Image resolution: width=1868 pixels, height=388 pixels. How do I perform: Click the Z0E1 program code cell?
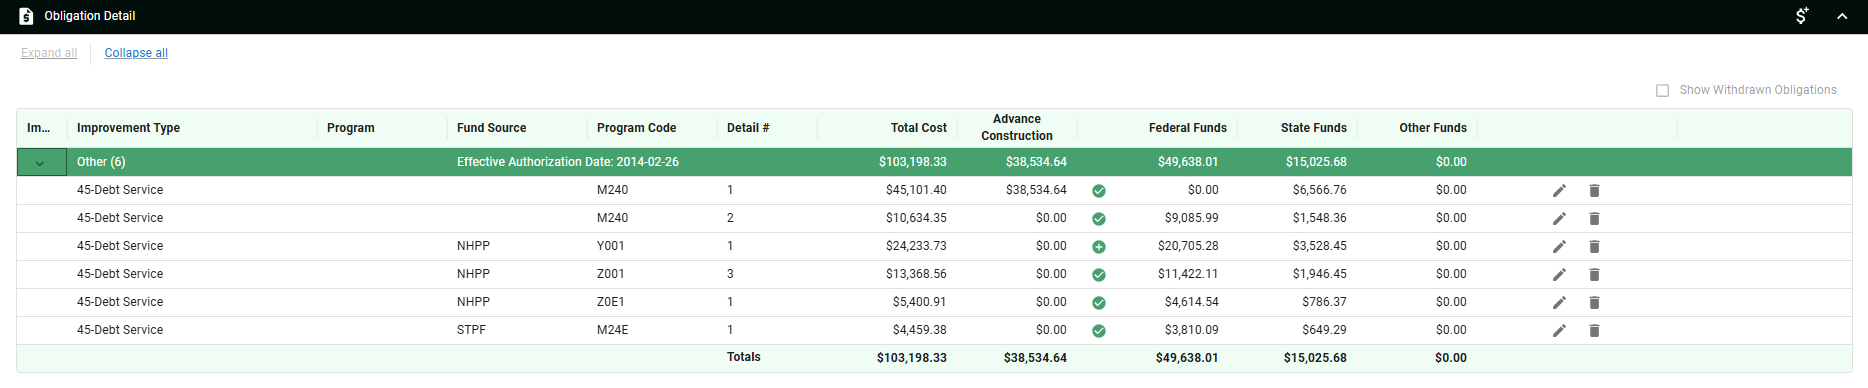pos(611,302)
